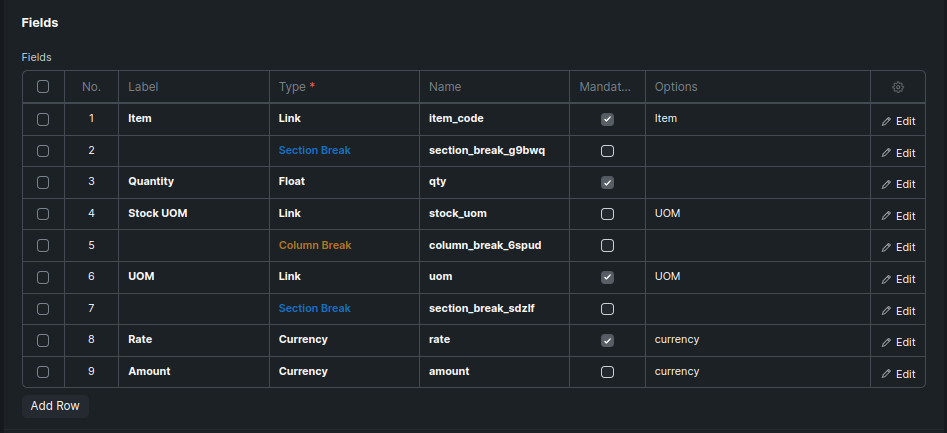Click the pencil Edit for Quantity row
This screenshot has height=433, width=947.
pos(898,184)
